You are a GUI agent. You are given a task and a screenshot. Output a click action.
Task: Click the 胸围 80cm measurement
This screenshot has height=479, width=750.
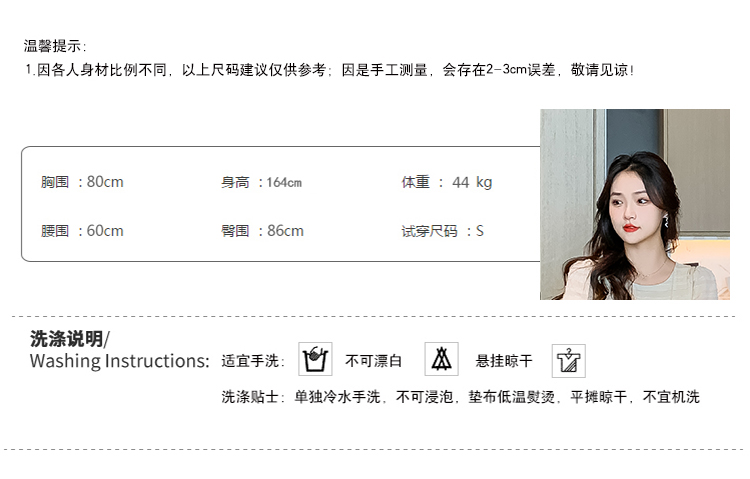(x=82, y=182)
